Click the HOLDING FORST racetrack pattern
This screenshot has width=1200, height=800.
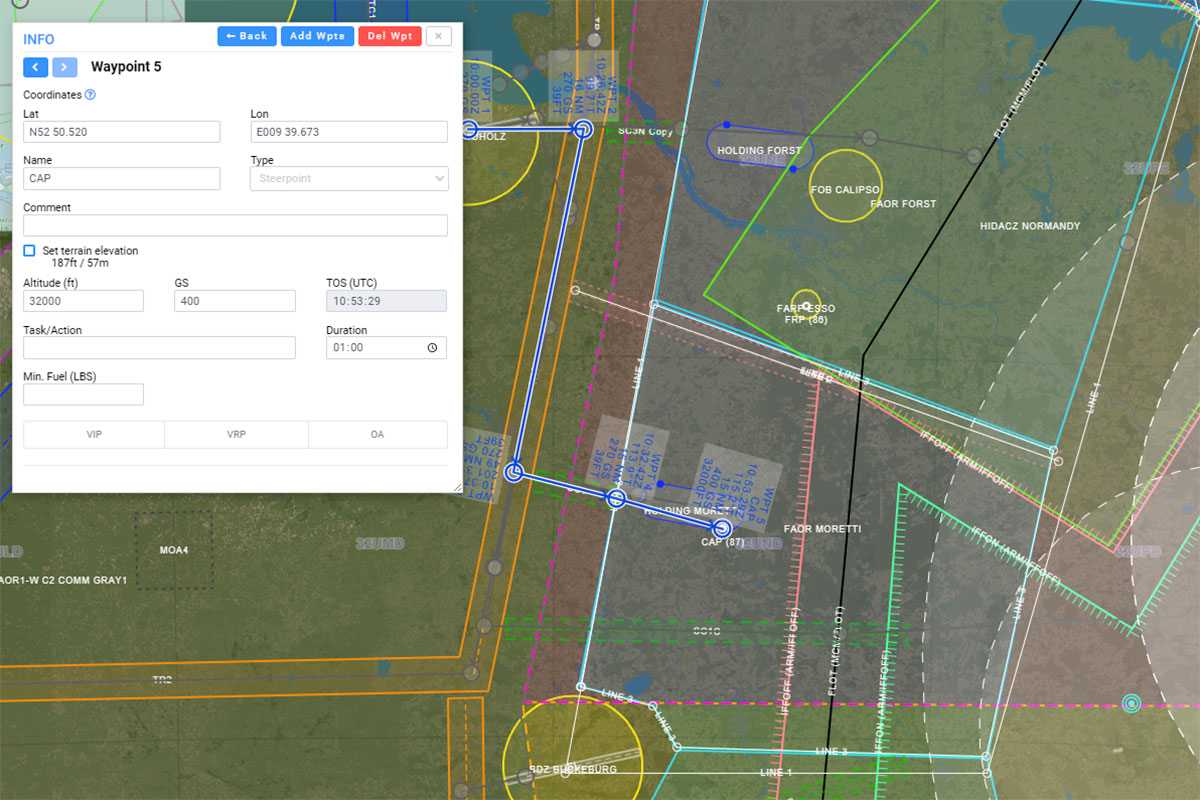760,146
